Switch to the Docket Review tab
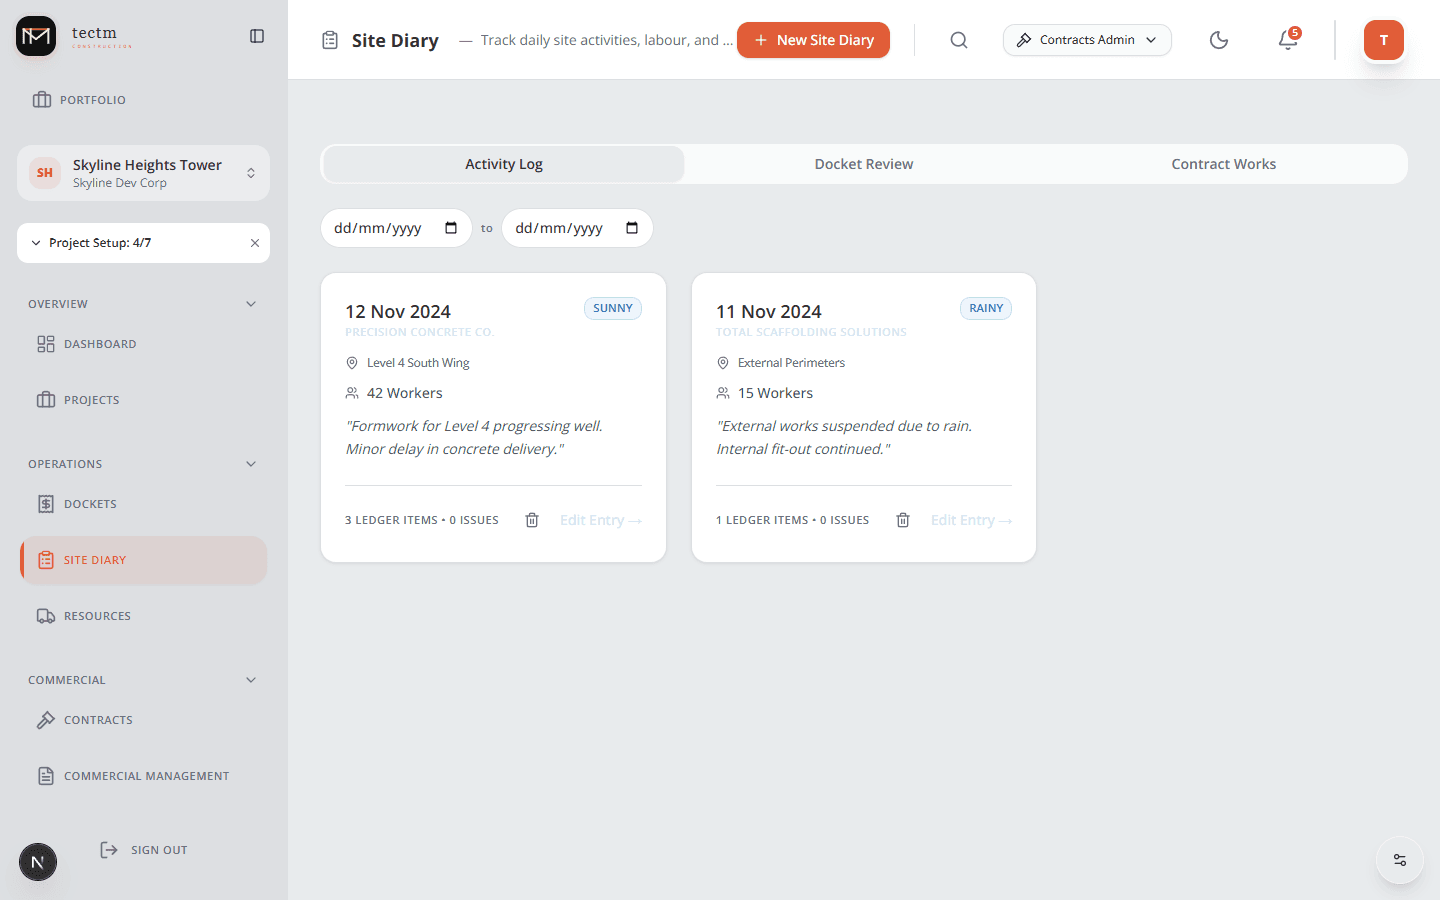 click(x=863, y=163)
